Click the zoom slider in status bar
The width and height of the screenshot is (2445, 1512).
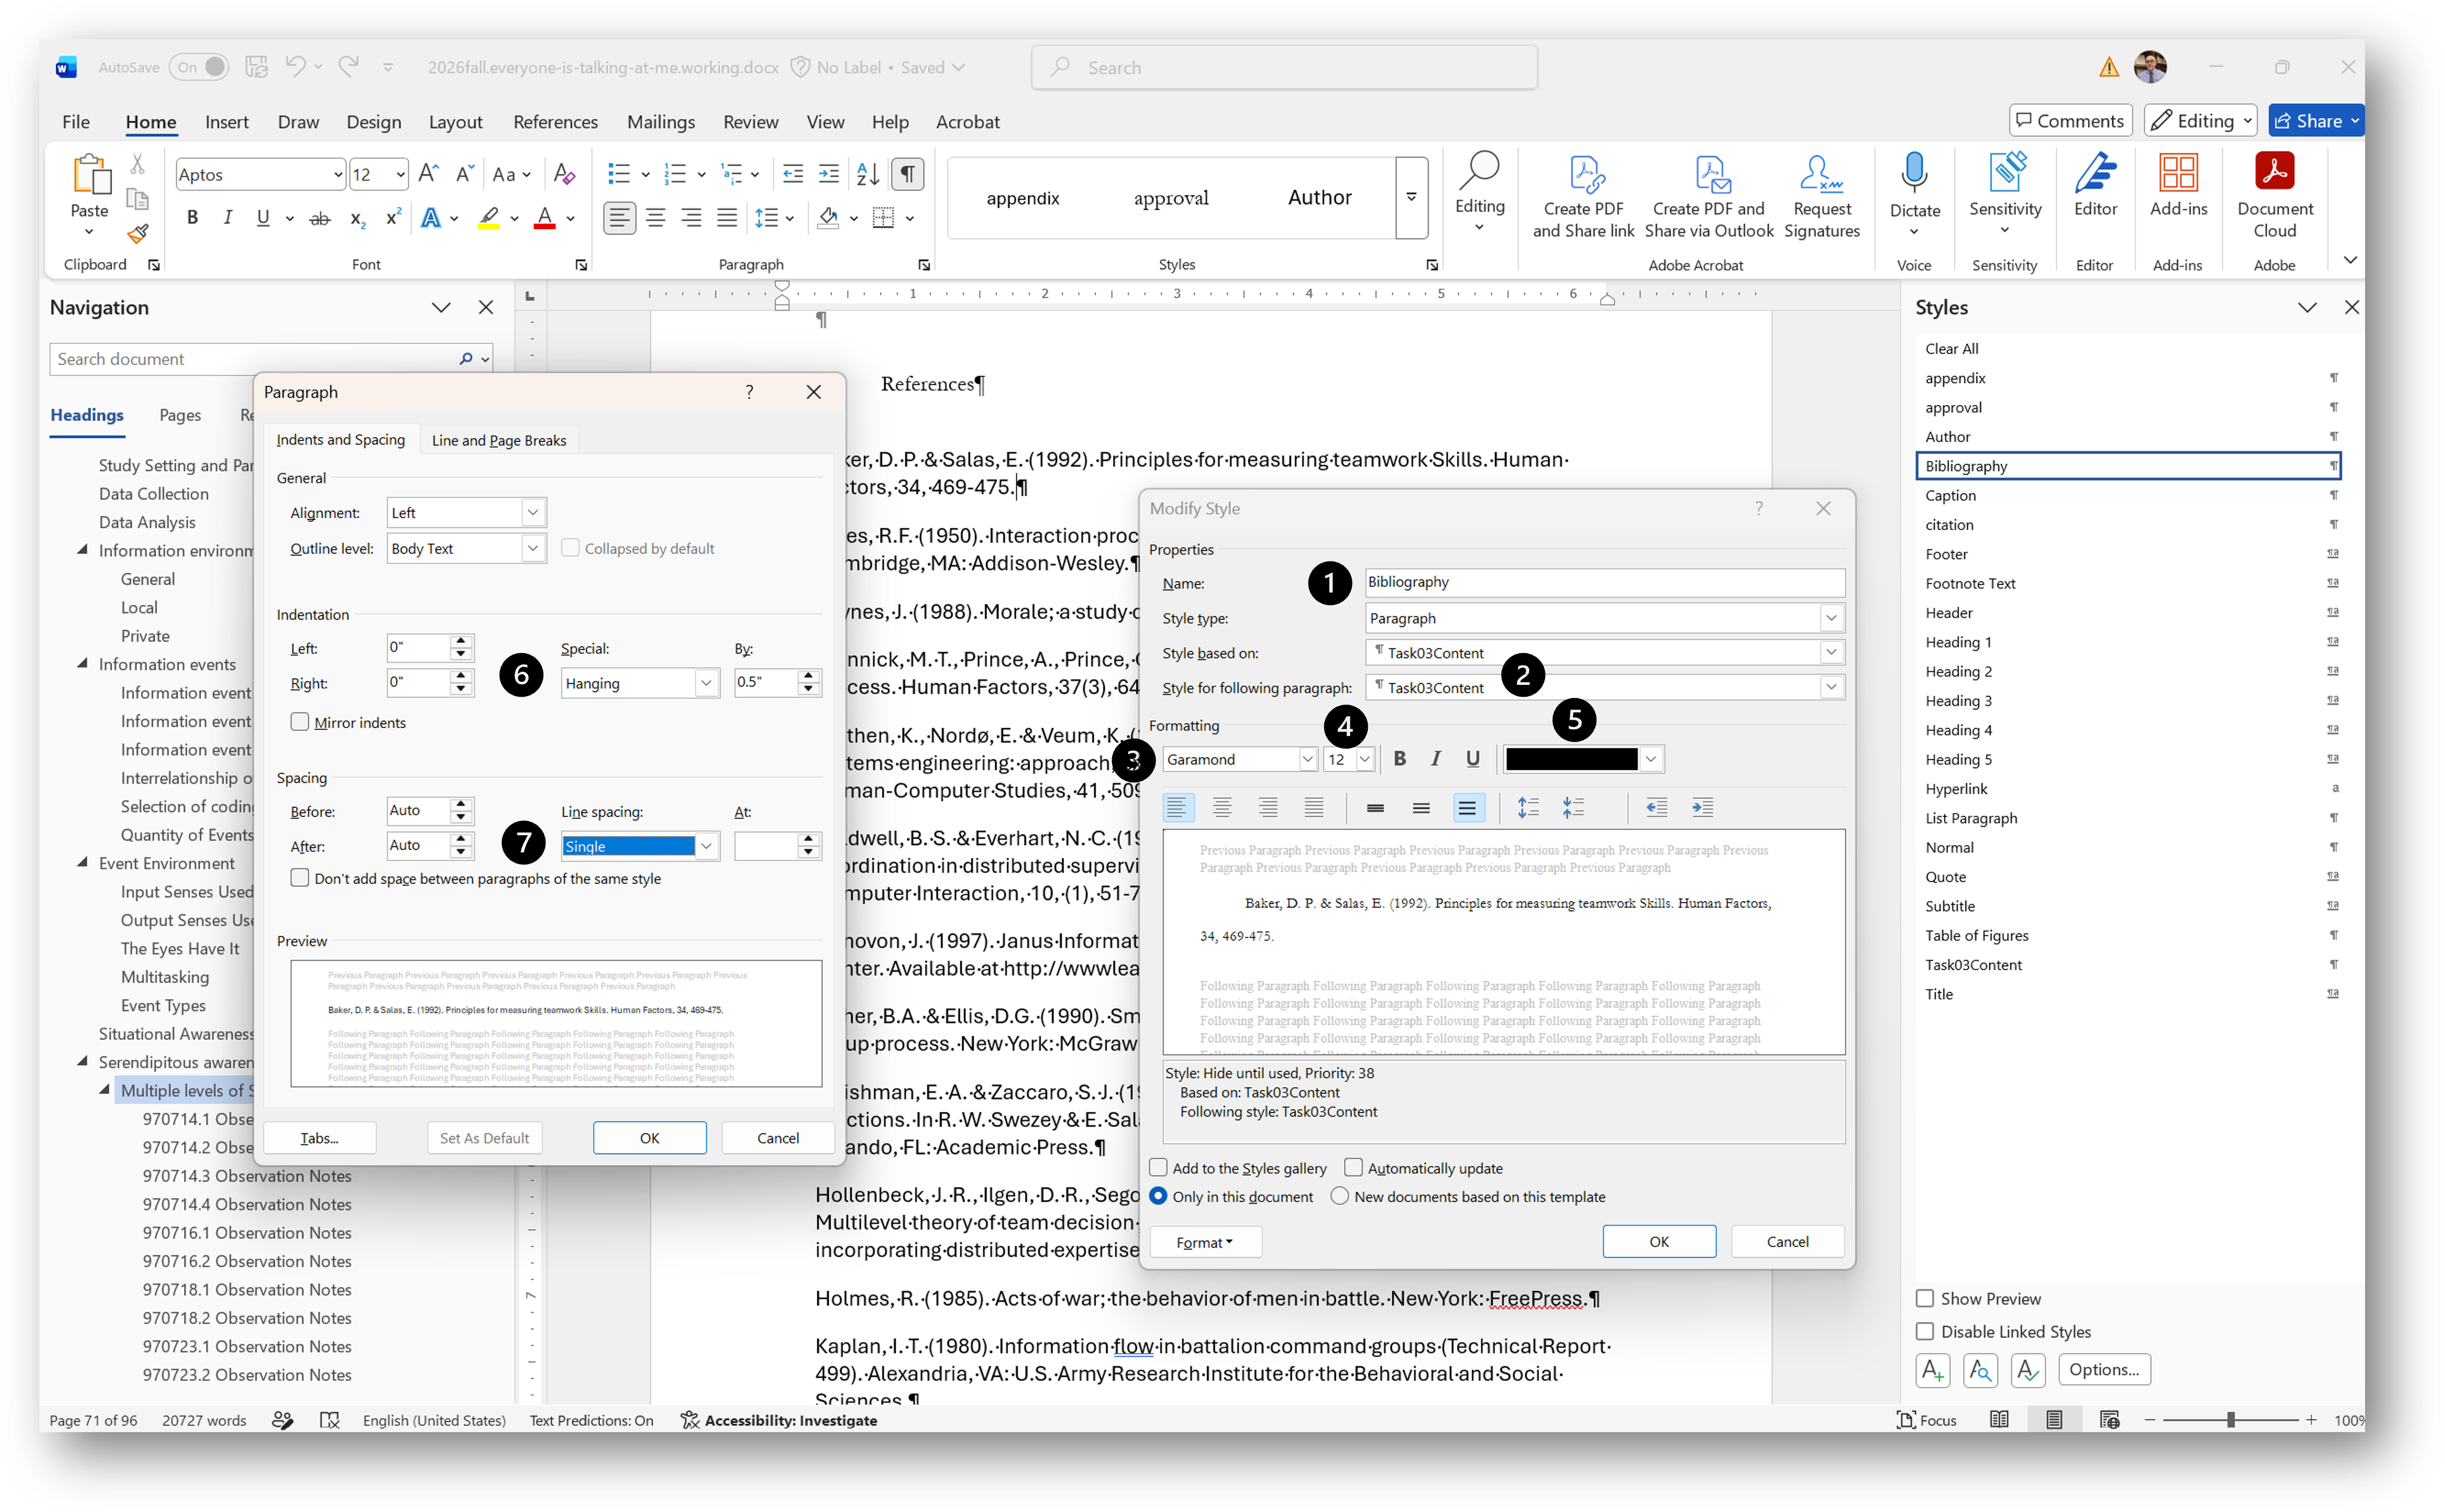tap(2229, 1420)
